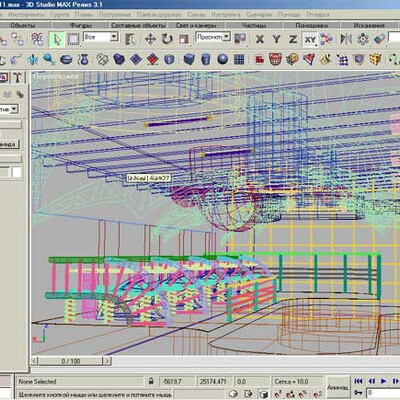Screen dimensions: 400x400
Task: Pick the cylinder primitive icon
Action: click(x=206, y=60)
